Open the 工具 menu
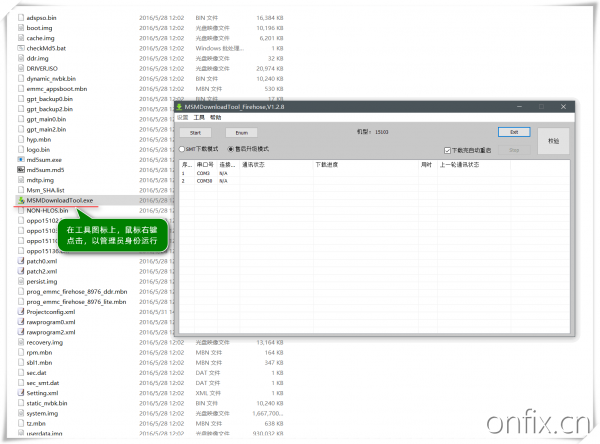This screenshot has width=600, height=444. 199,117
